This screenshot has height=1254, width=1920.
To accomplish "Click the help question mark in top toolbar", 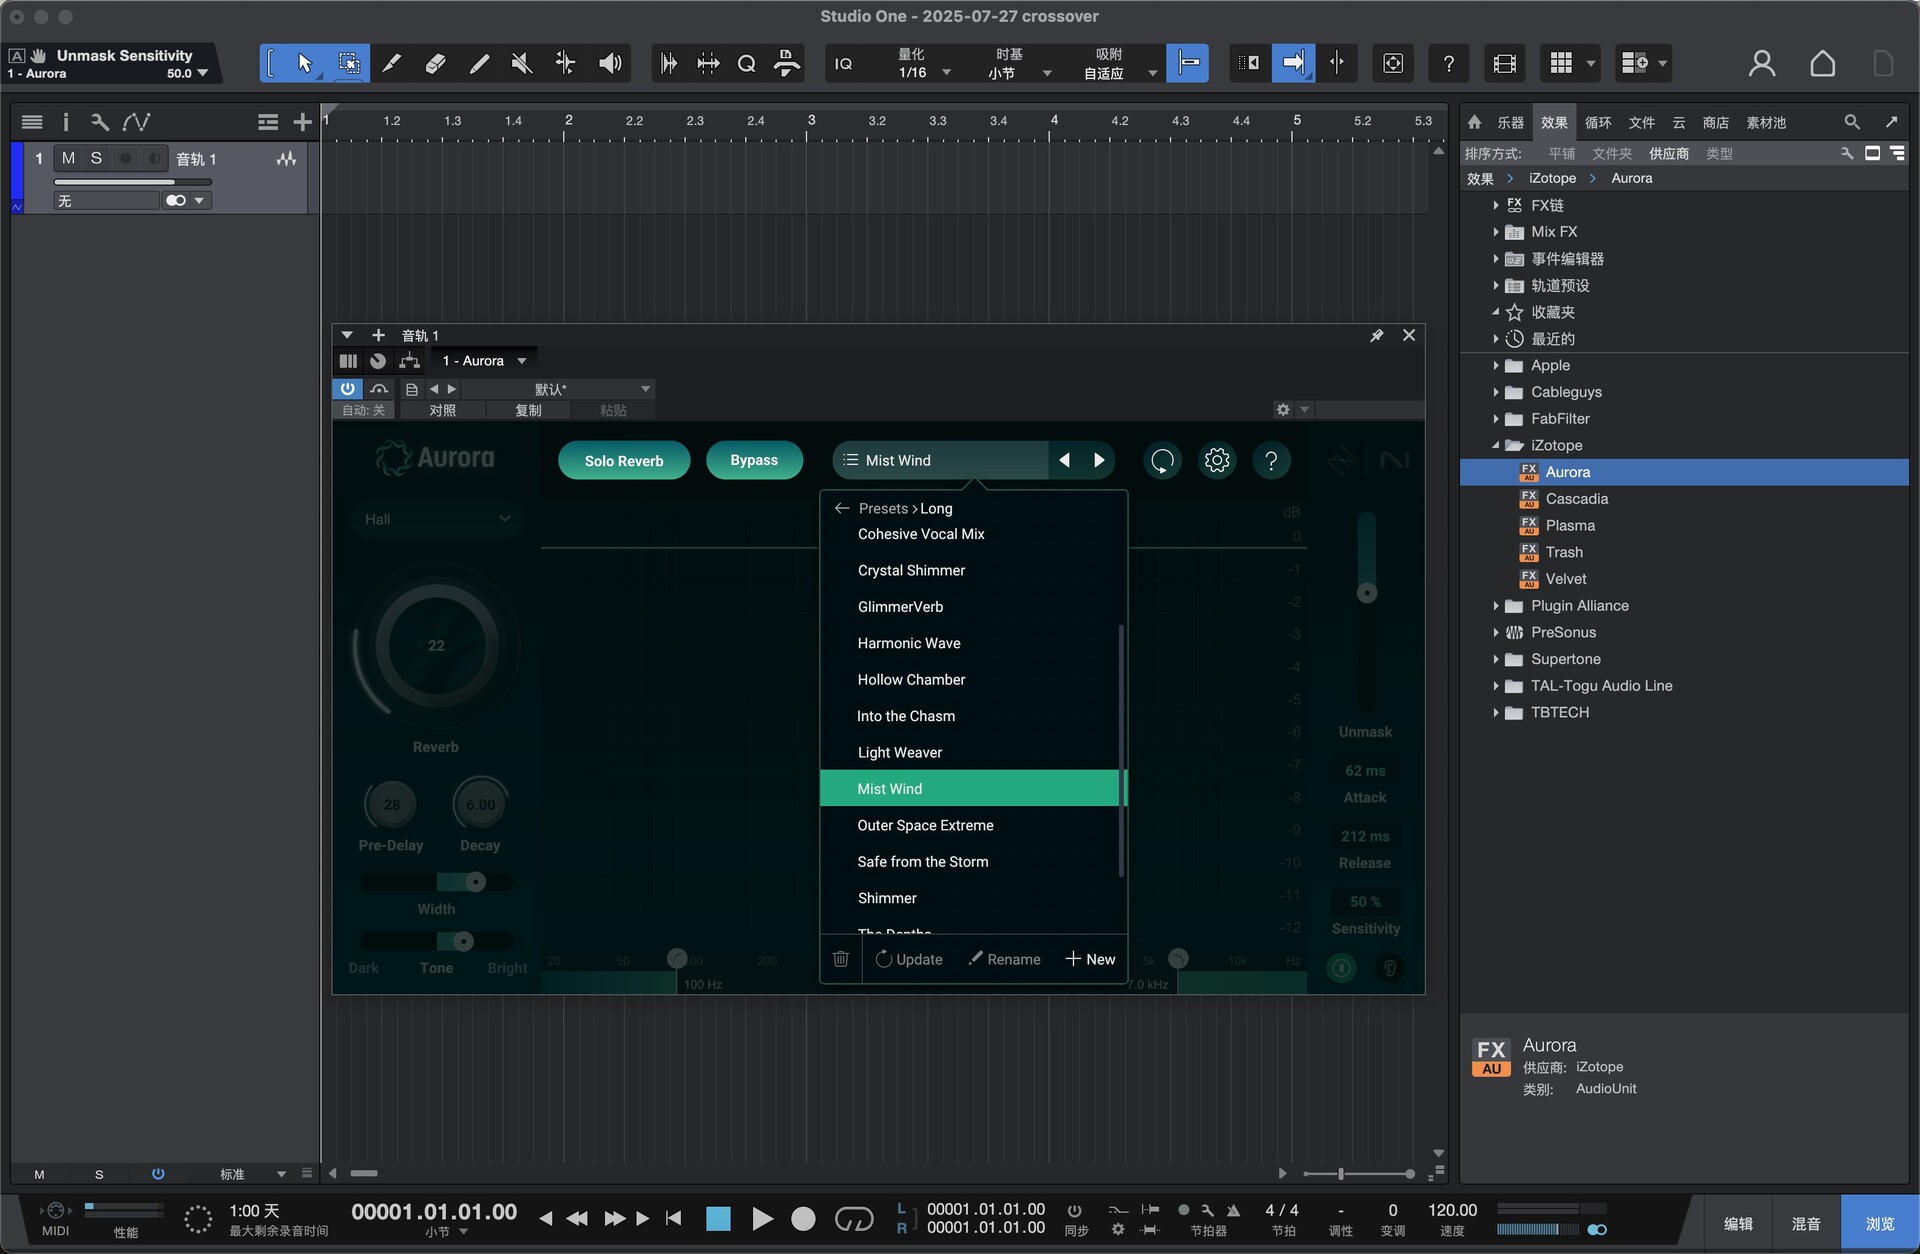I will coord(1448,64).
